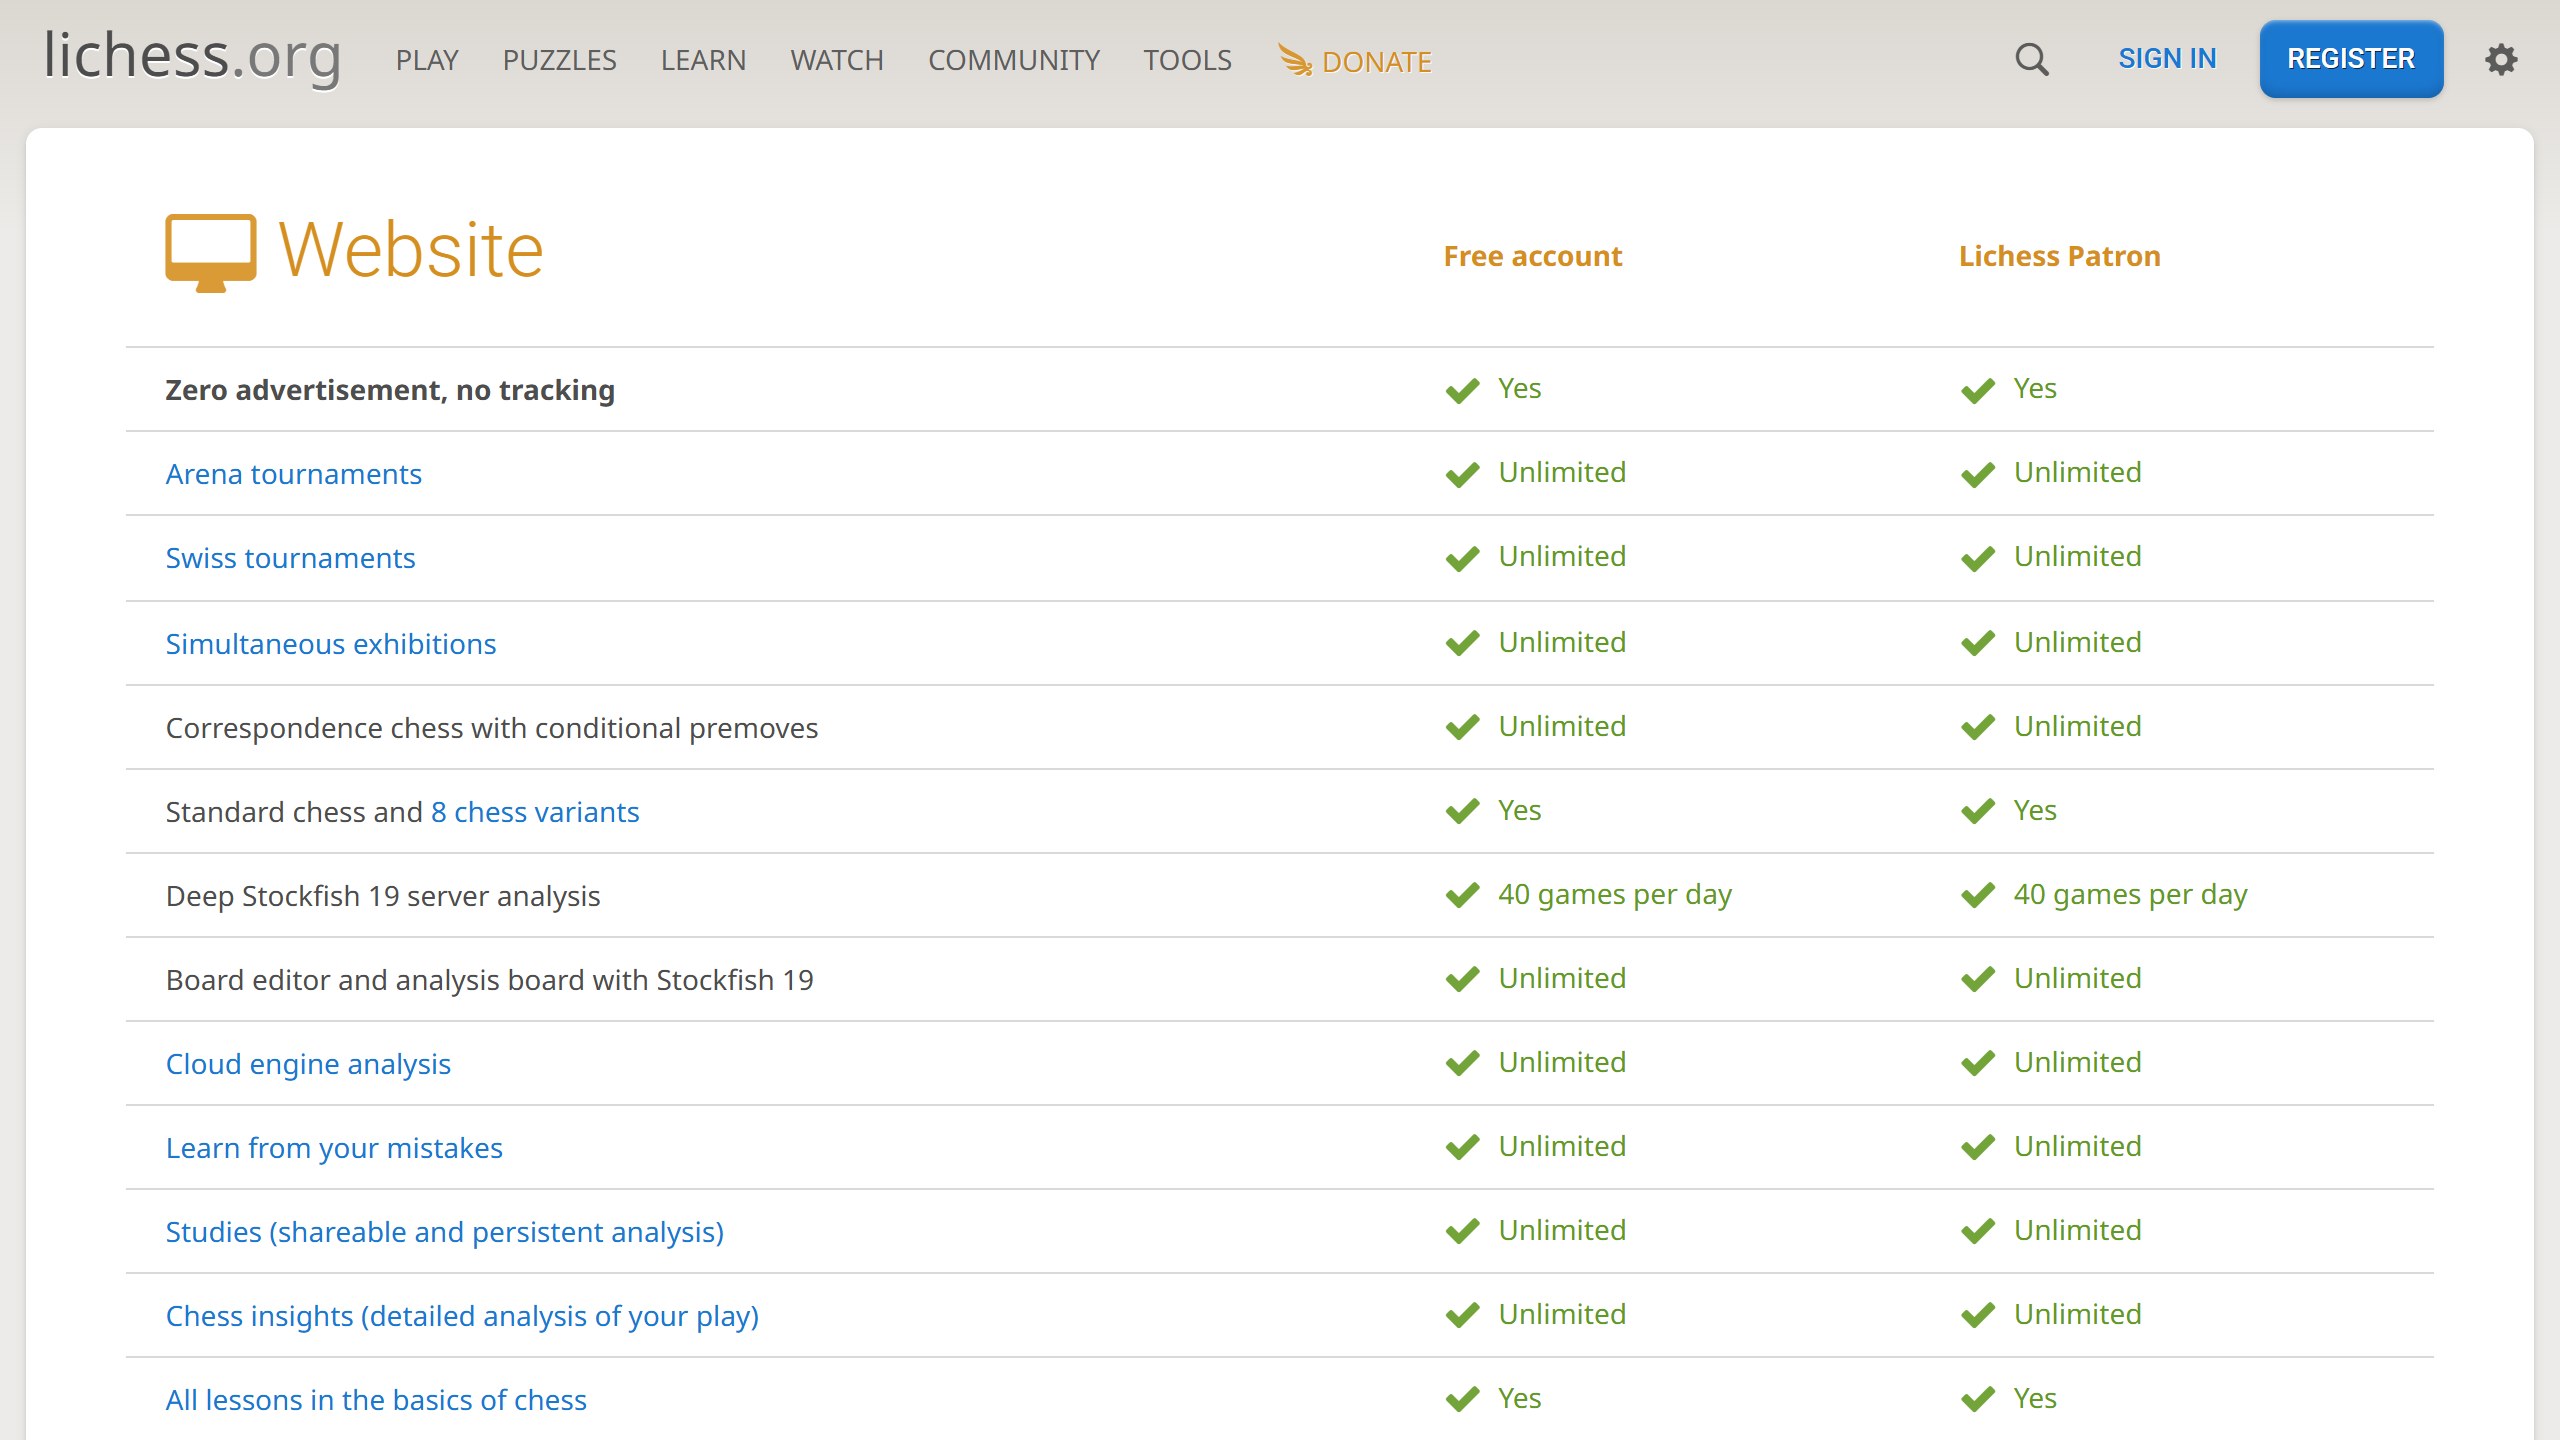Open the search magnifier icon

click(x=2031, y=59)
